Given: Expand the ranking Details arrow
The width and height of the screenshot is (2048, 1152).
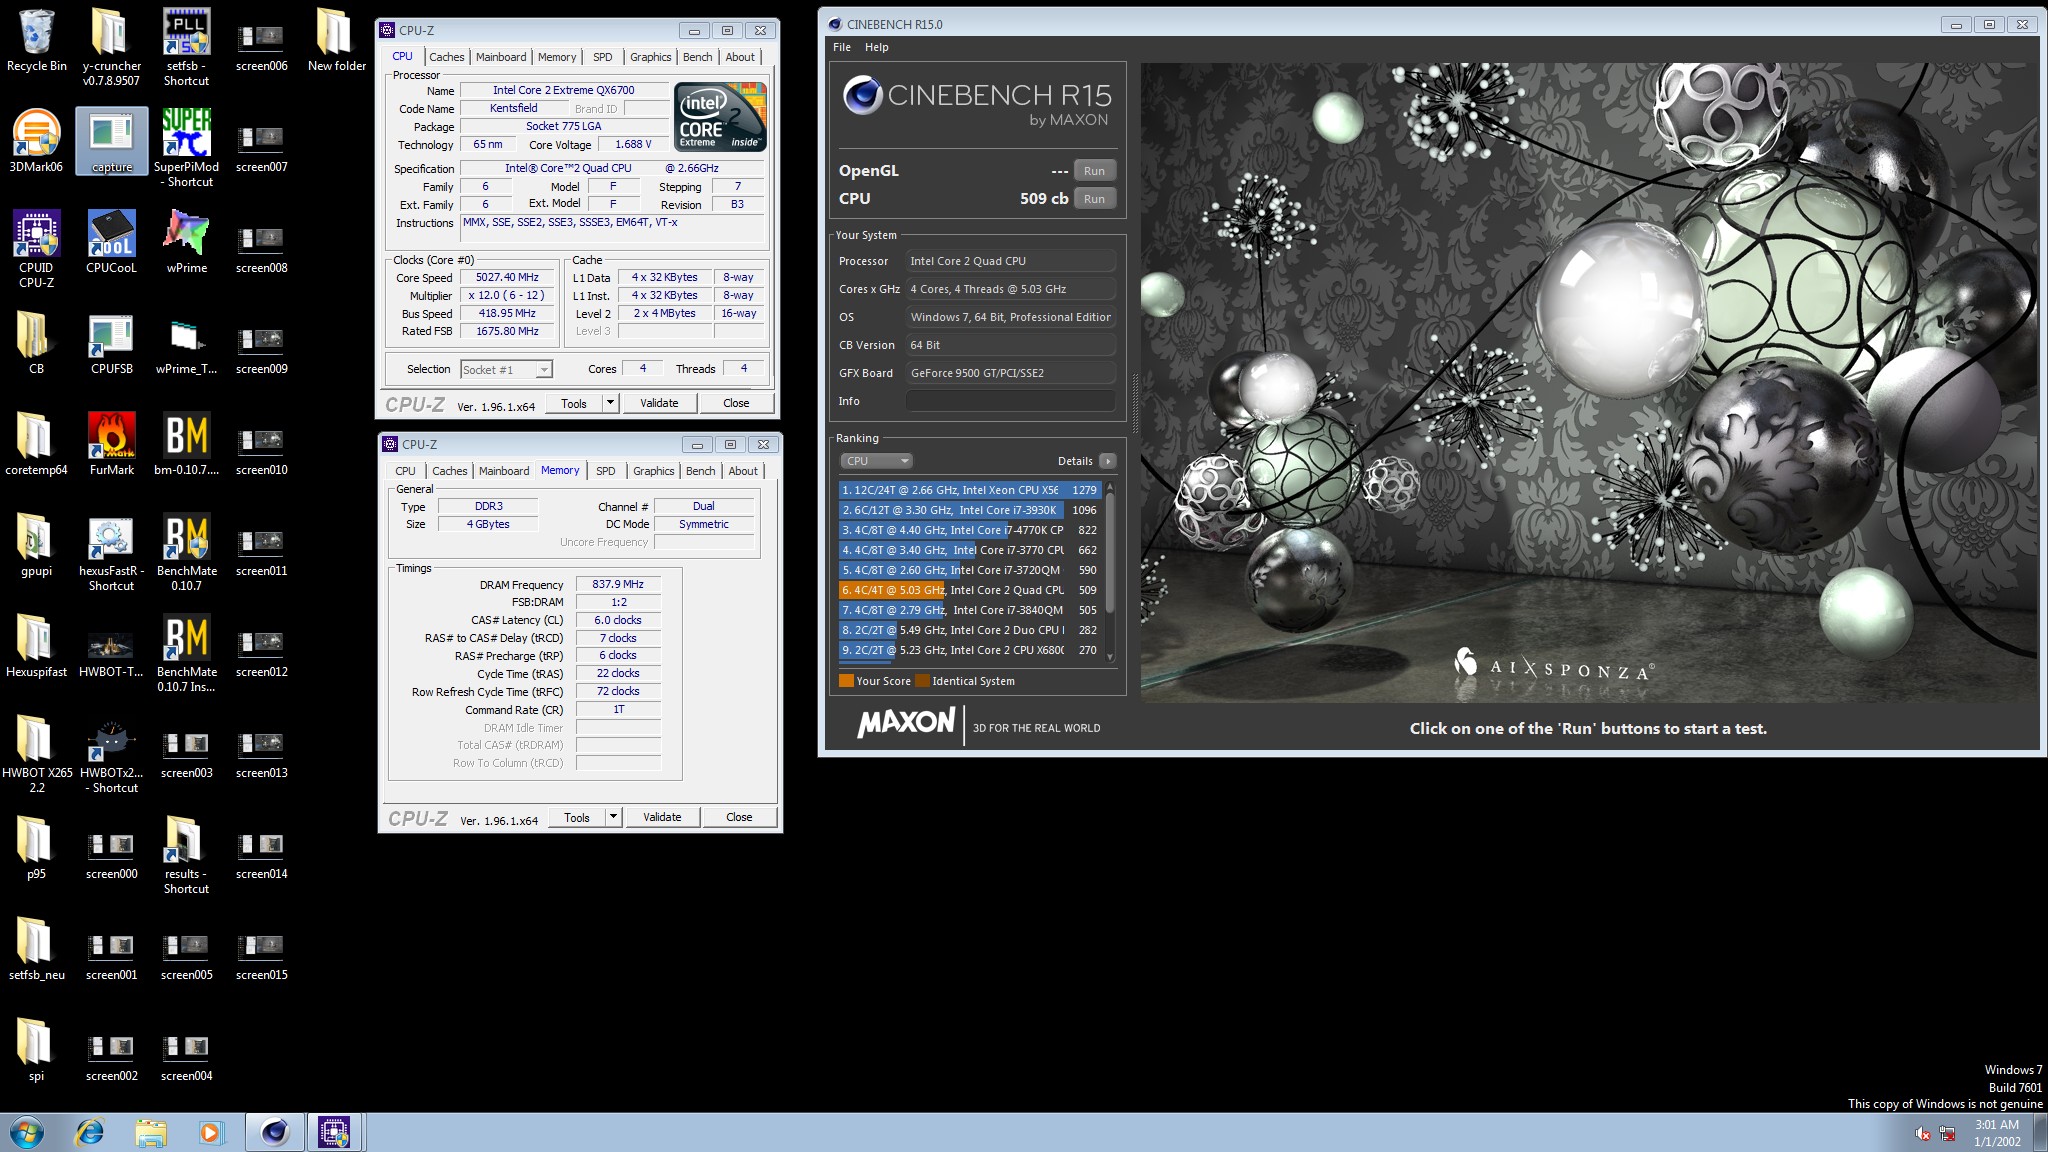Looking at the screenshot, I should [1107, 461].
